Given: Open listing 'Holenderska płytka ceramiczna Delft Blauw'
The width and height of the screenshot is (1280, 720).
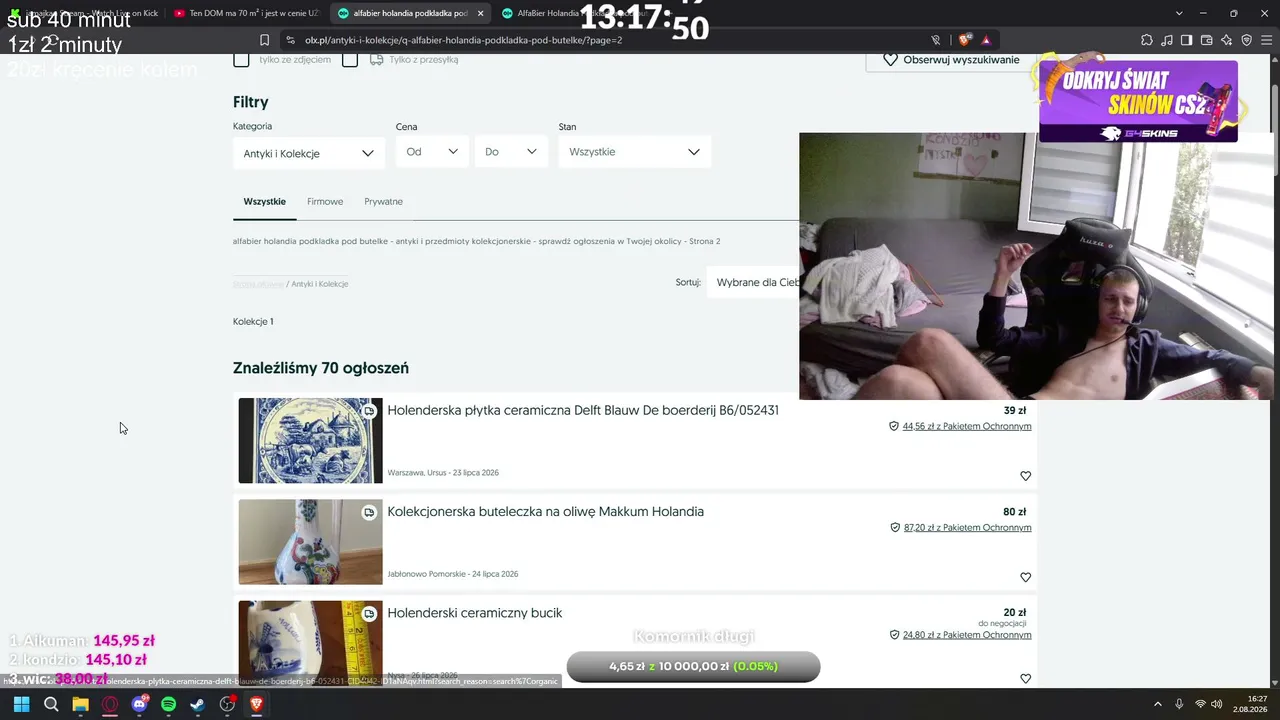Looking at the screenshot, I should [583, 411].
